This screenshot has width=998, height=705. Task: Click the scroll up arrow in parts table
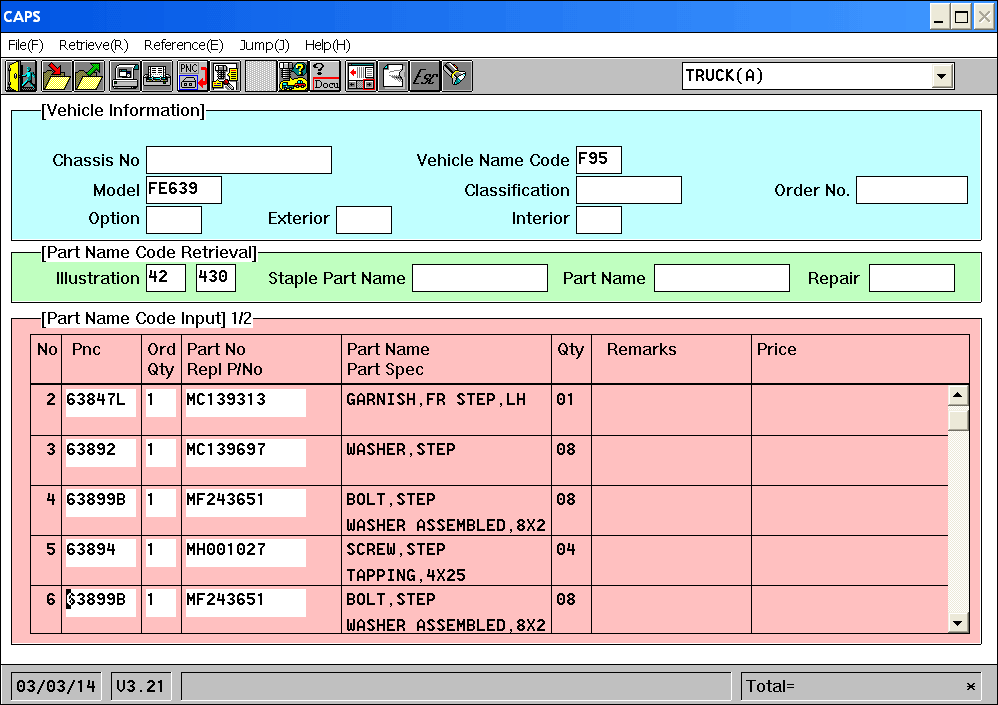point(958,395)
